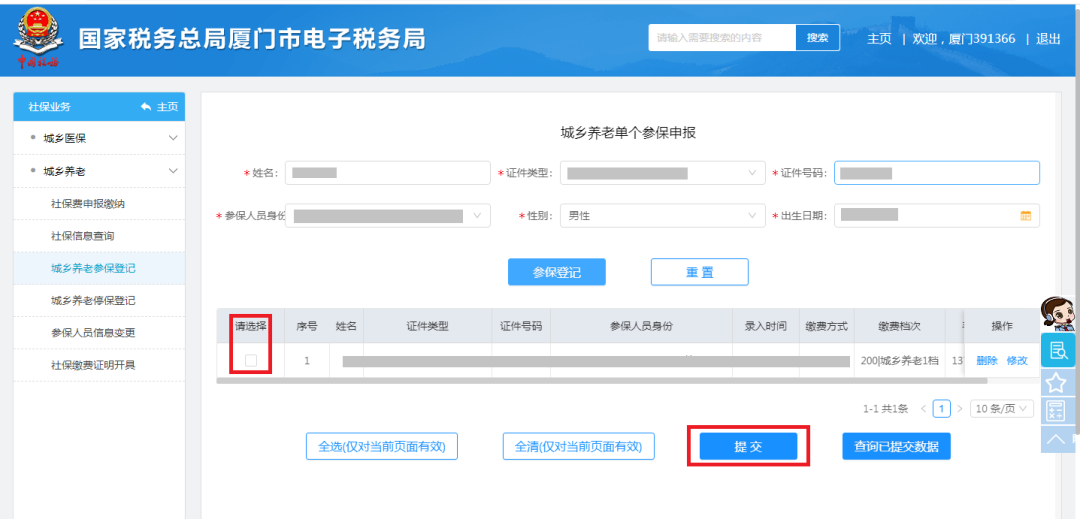The width and height of the screenshot is (1080, 519).
Task: Change page size via 10 条/页 dropdown
Action: tap(1002, 409)
